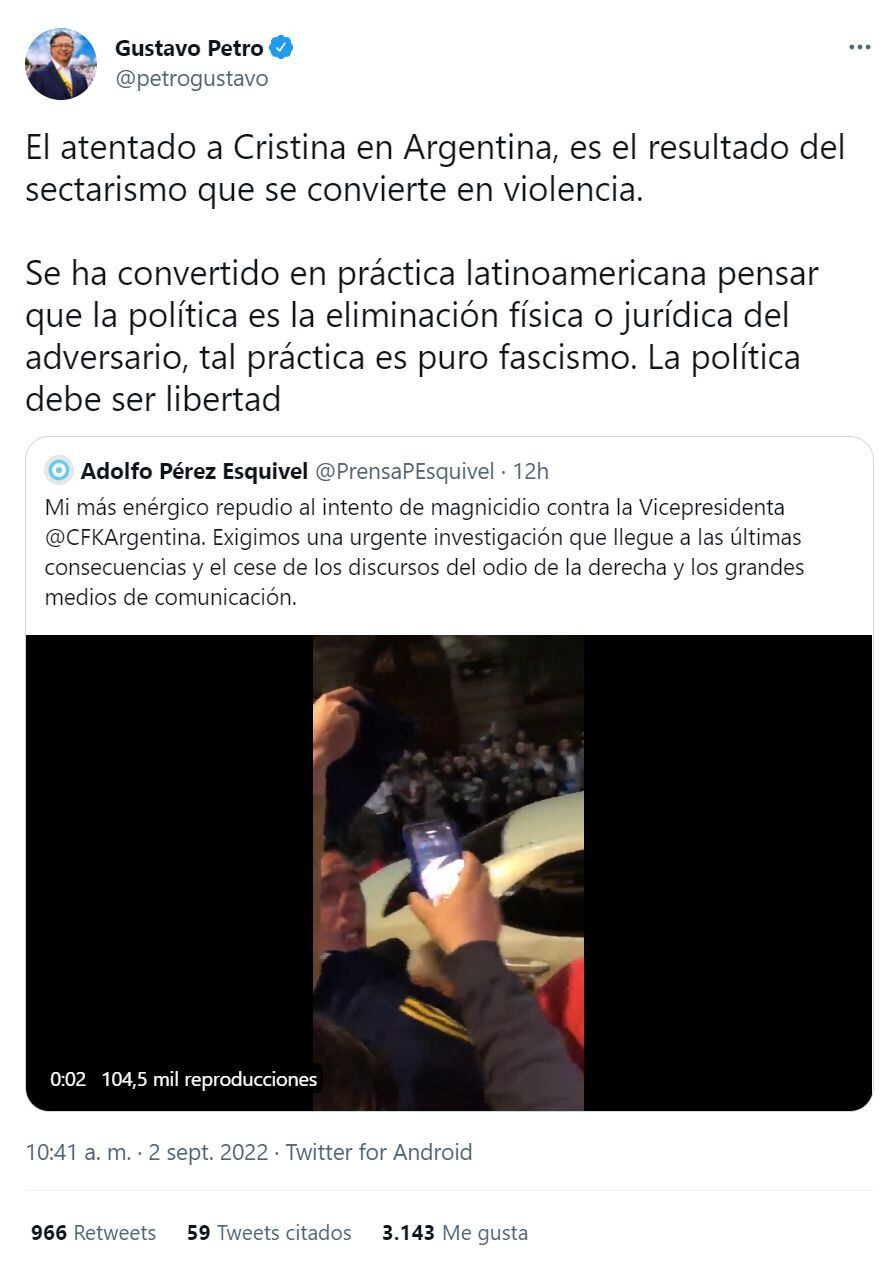Click the quoted tweet's text body
The width and height of the screenshot is (884, 1262).
tap(424, 552)
